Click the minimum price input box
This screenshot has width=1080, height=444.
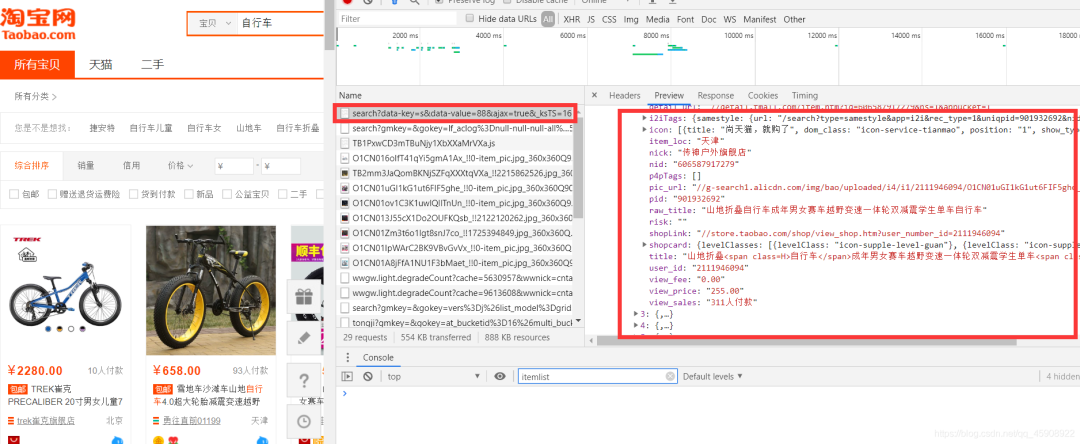pyautogui.click(x=235, y=166)
